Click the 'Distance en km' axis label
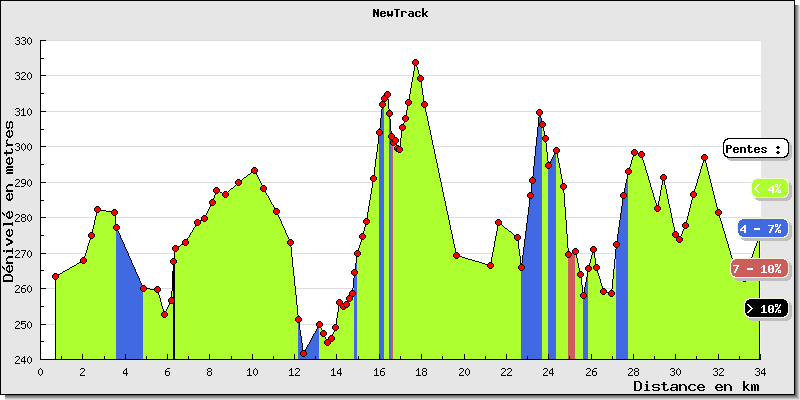The height and width of the screenshot is (400, 800). pyautogui.click(x=695, y=386)
